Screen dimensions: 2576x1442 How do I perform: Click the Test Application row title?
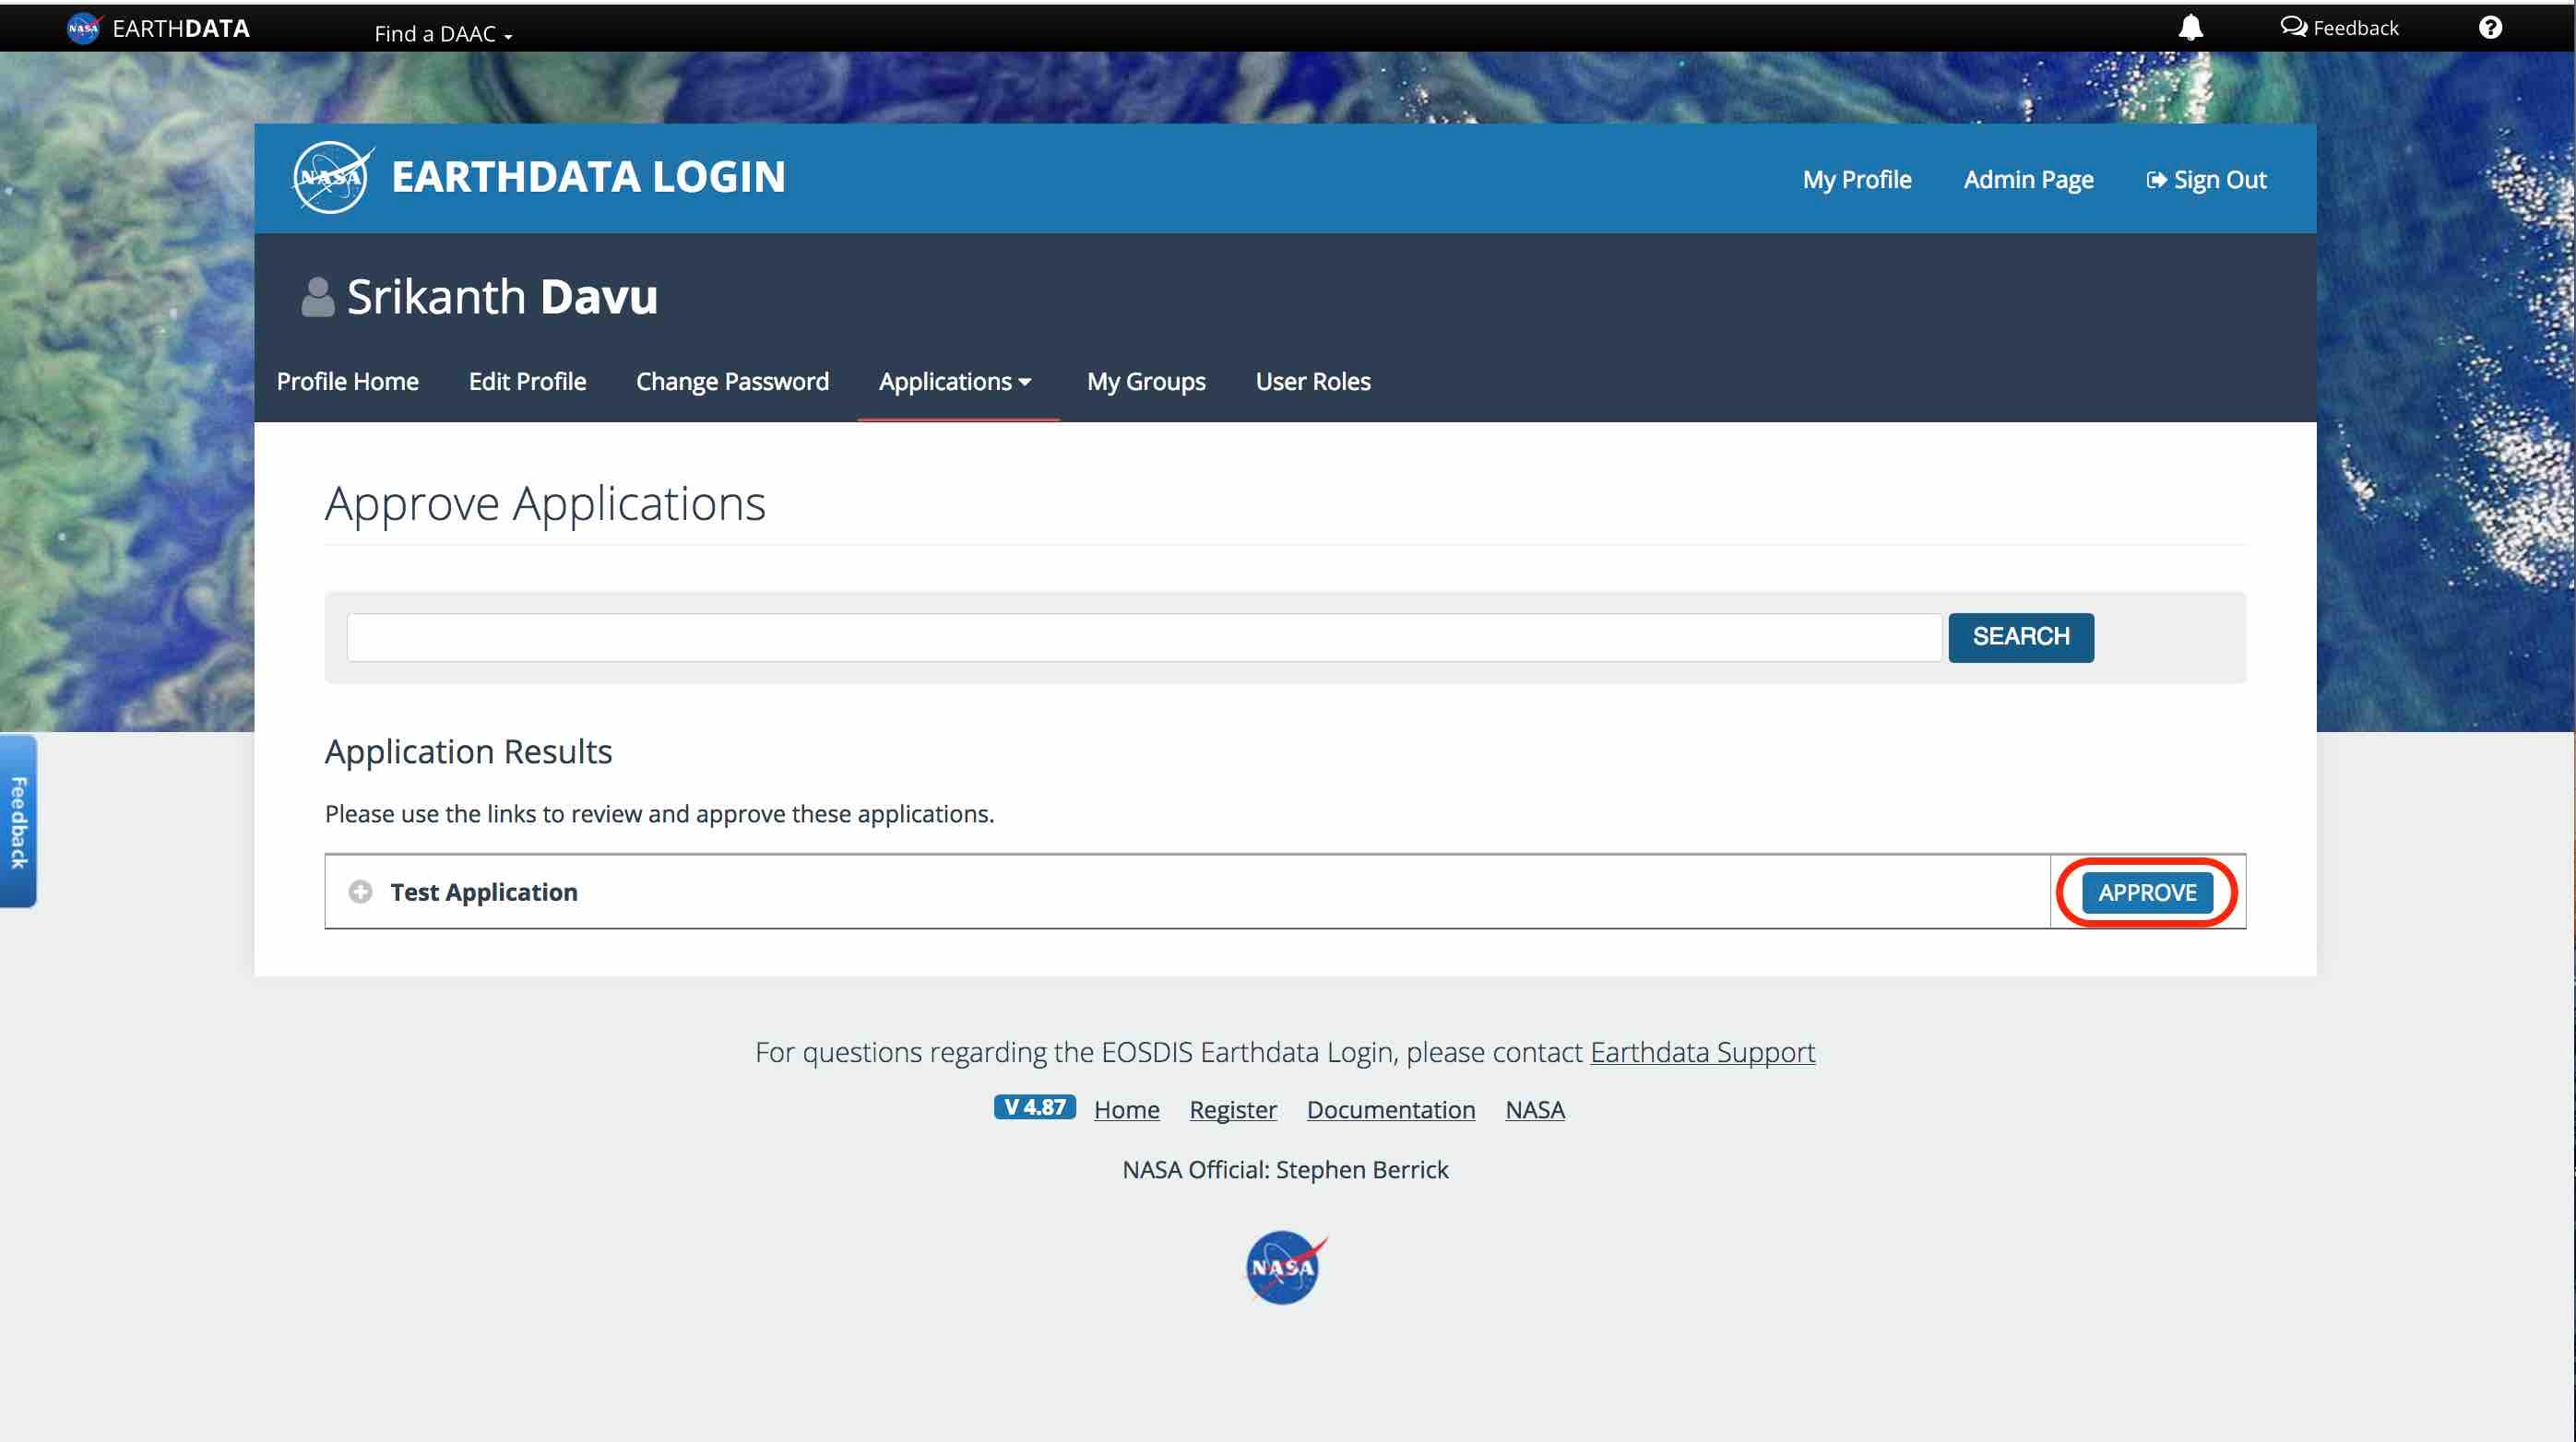pyautogui.click(x=484, y=891)
